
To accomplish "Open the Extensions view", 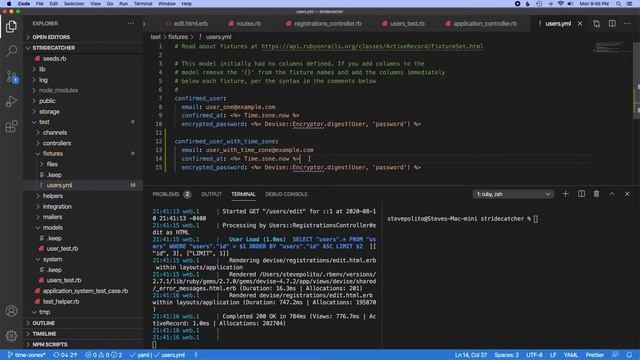I will tap(11, 126).
